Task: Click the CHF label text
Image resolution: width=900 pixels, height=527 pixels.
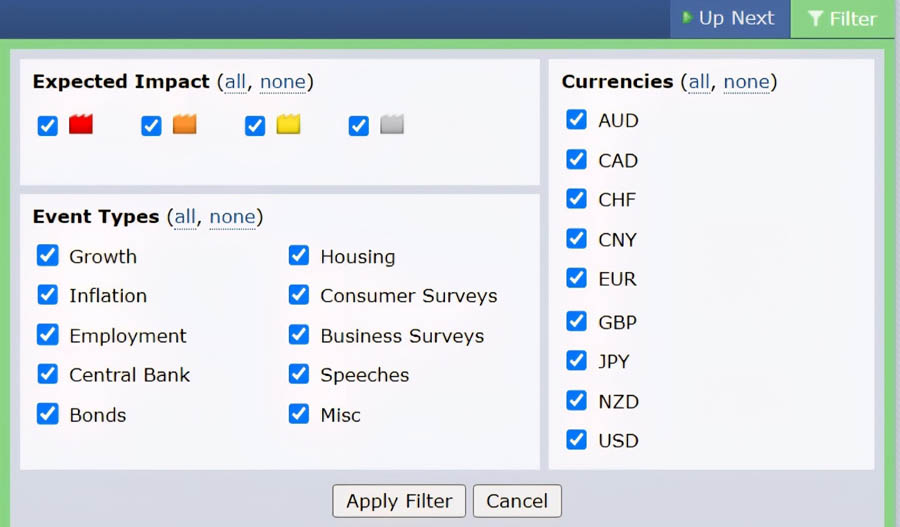Action: coord(618,200)
